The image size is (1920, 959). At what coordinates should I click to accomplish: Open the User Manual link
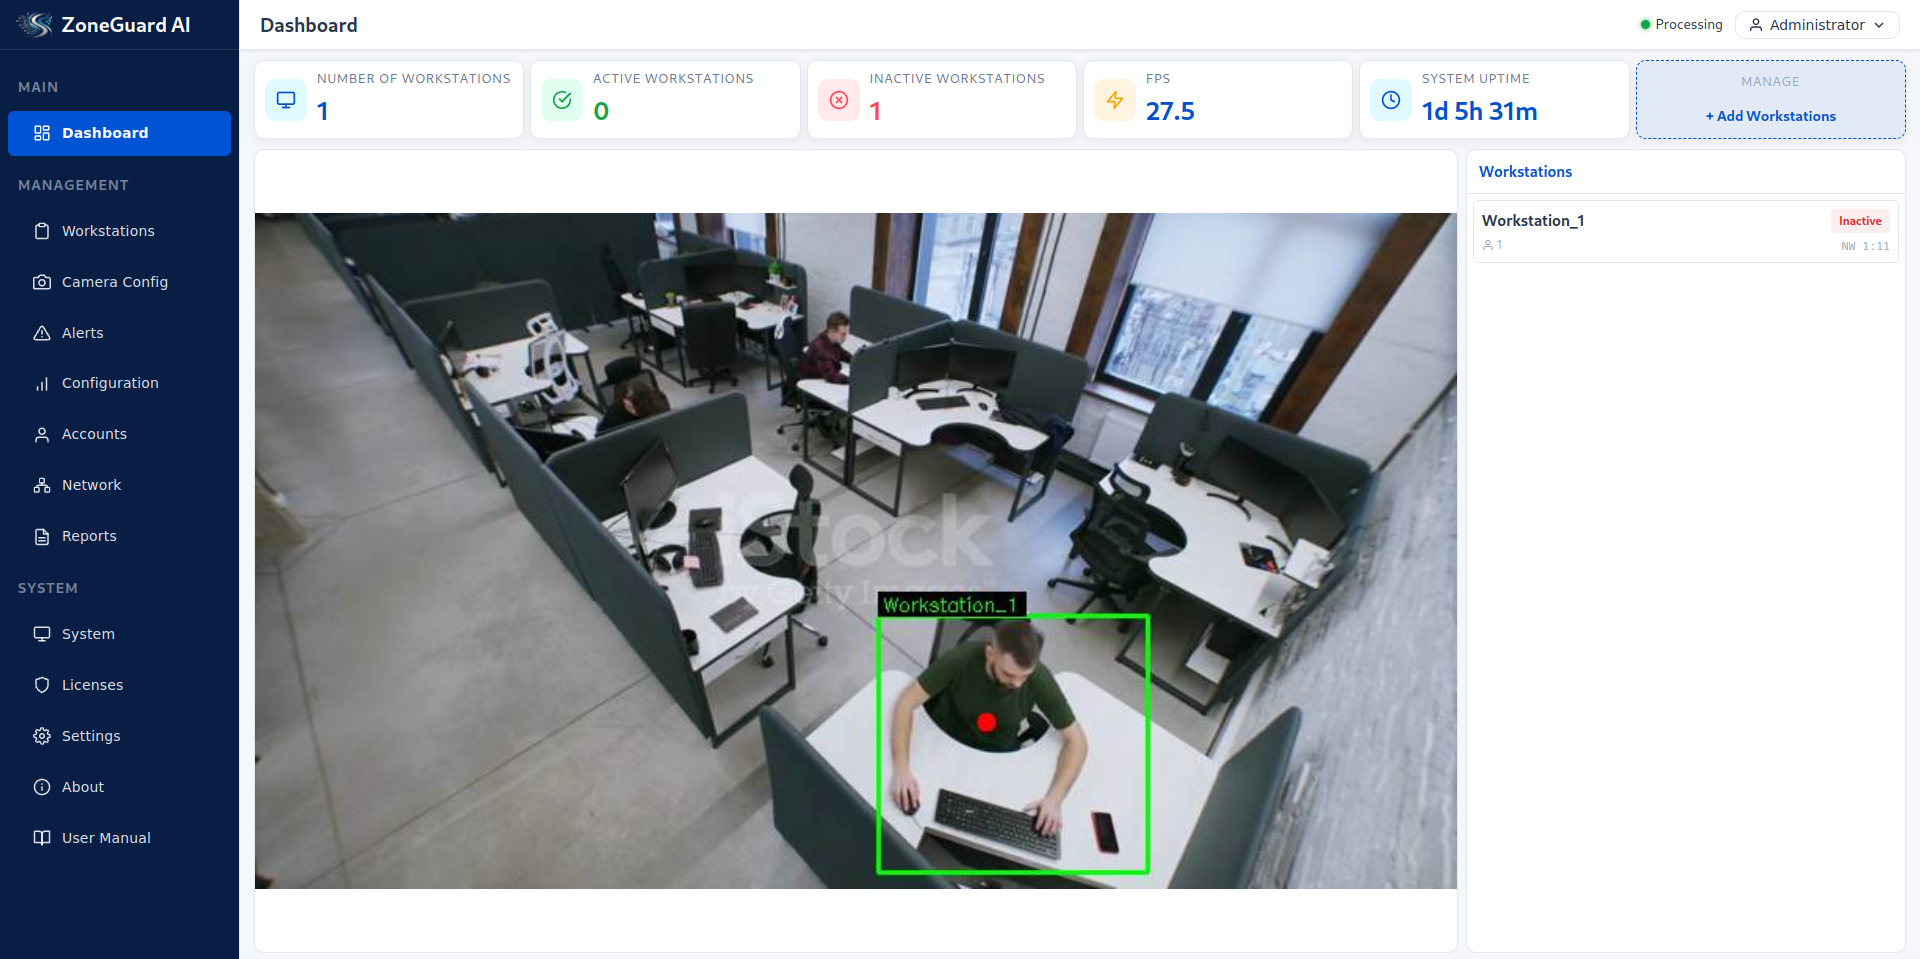pyautogui.click(x=119, y=838)
